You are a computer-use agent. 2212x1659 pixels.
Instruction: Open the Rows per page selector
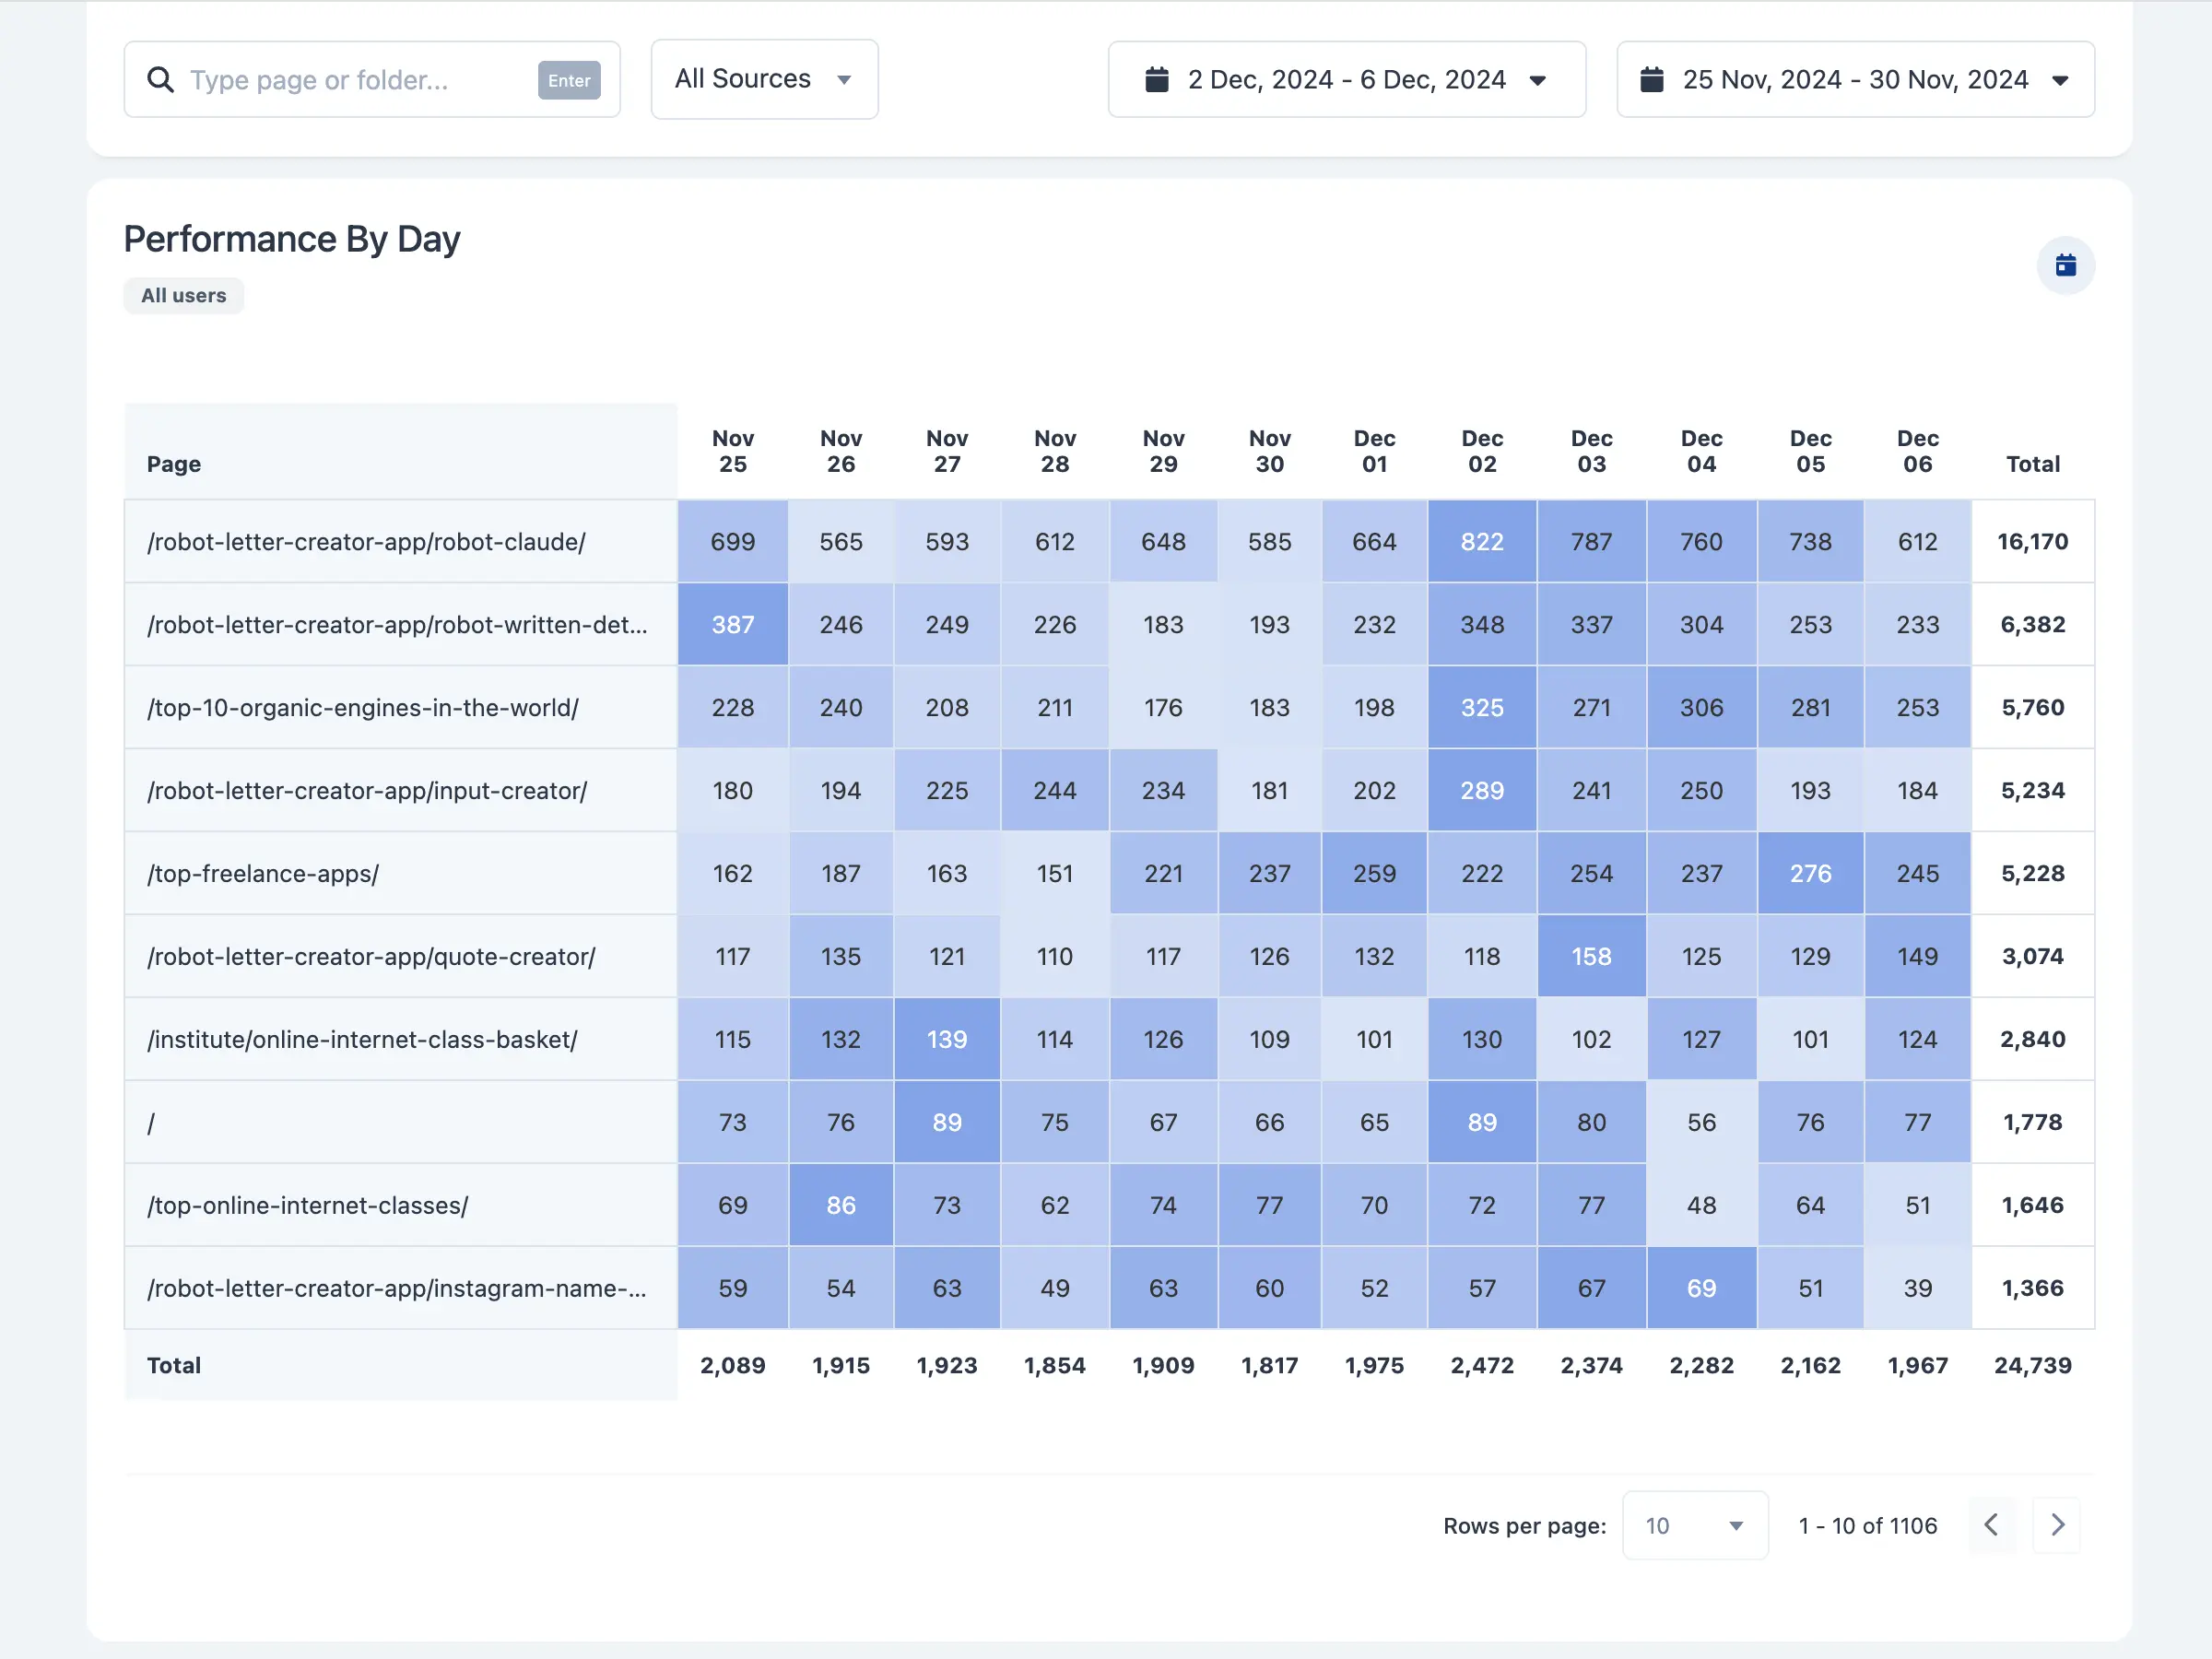[1694, 1526]
